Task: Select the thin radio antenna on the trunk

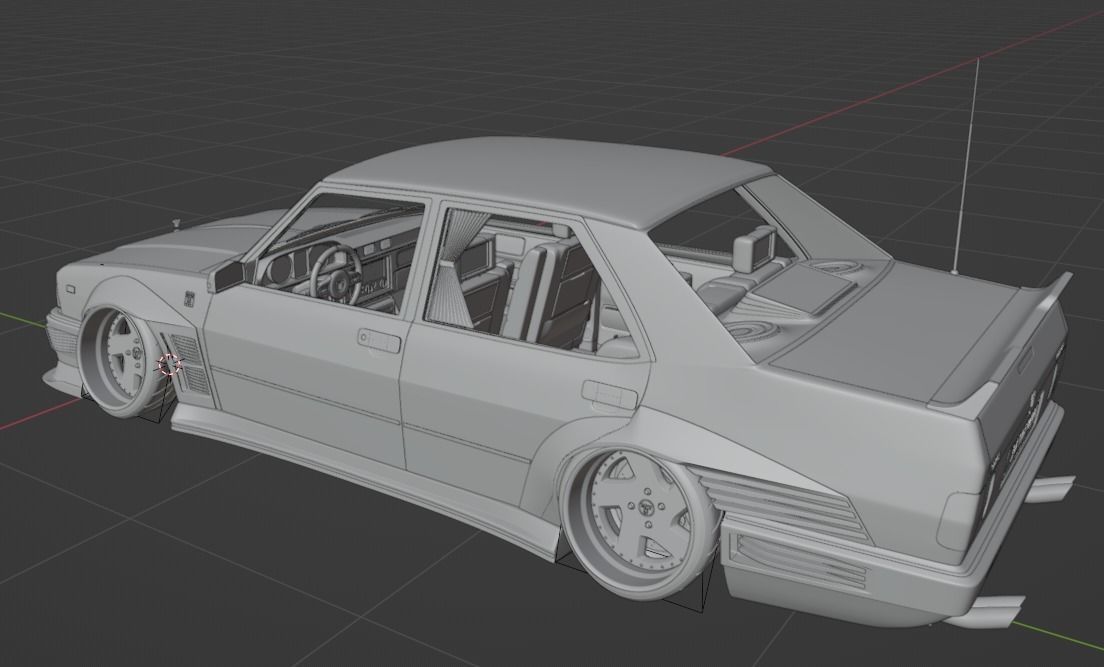Action: point(966,166)
